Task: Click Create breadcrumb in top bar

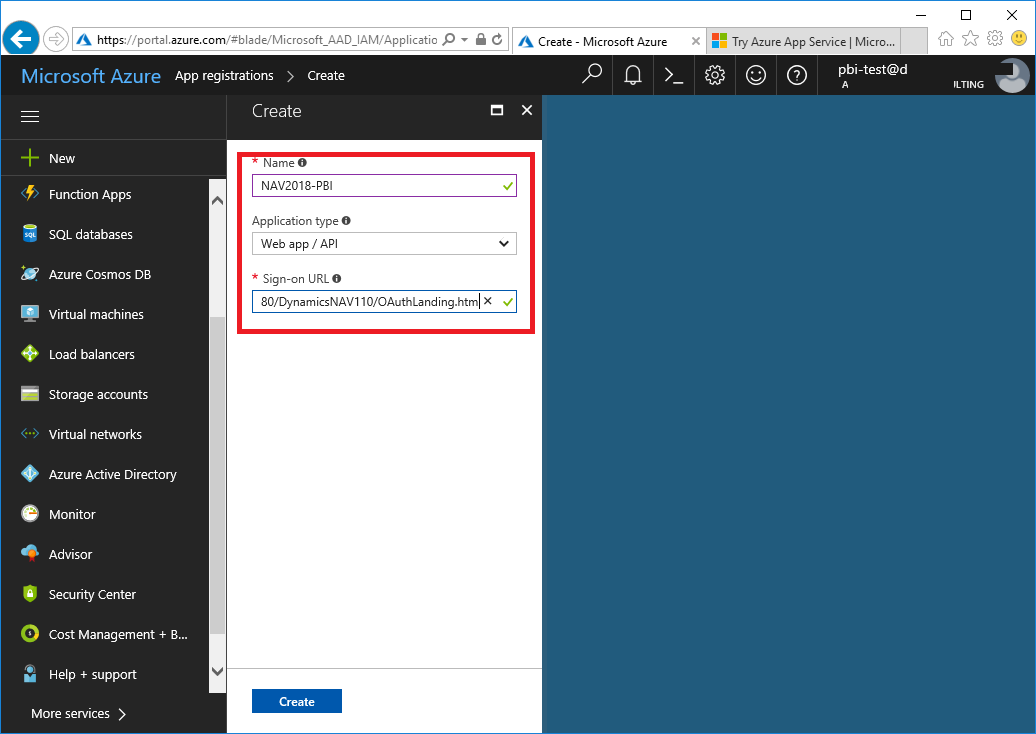Action: 326,75
